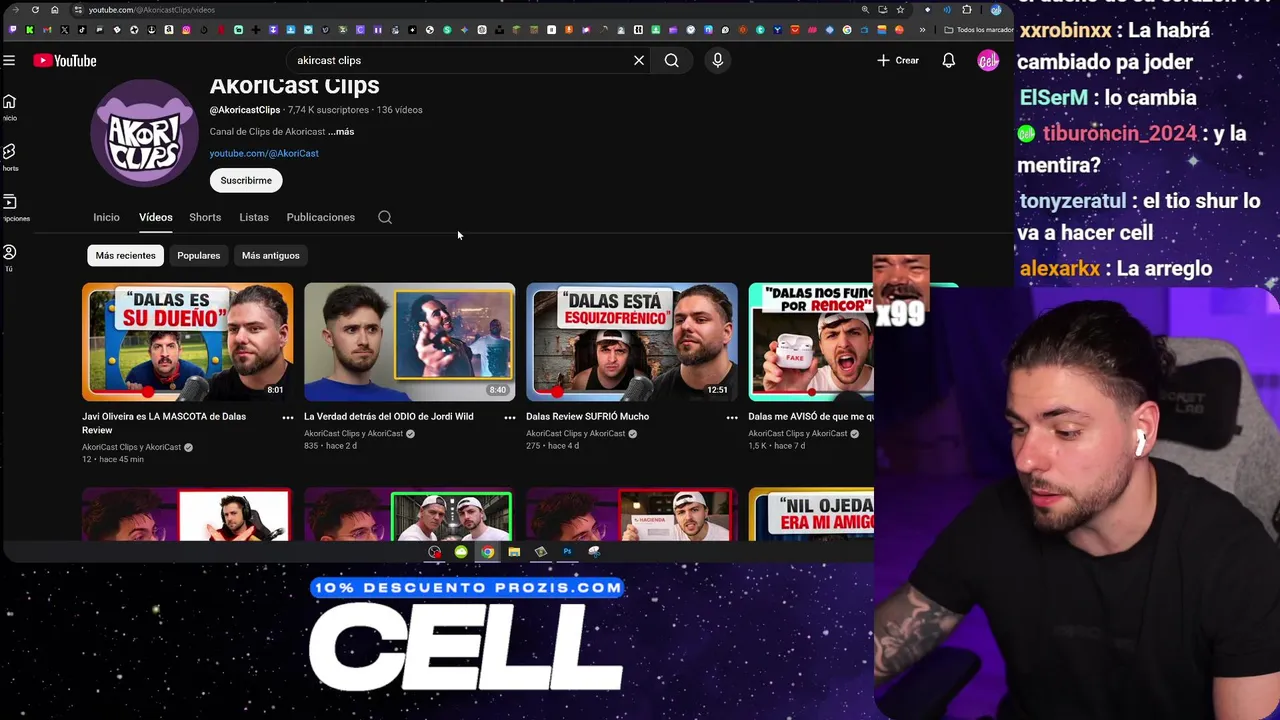Open Shorts in the left sidebar
1280x720 pixels.
(x=9, y=157)
